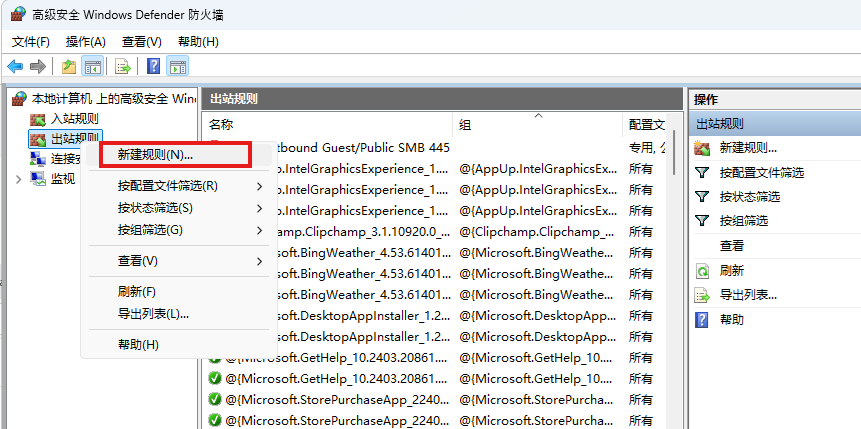Image resolution: width=861 pixels, height=429 pixels.
Task: Click the Back arrow toolbar icon
Action: coord(15,67)
